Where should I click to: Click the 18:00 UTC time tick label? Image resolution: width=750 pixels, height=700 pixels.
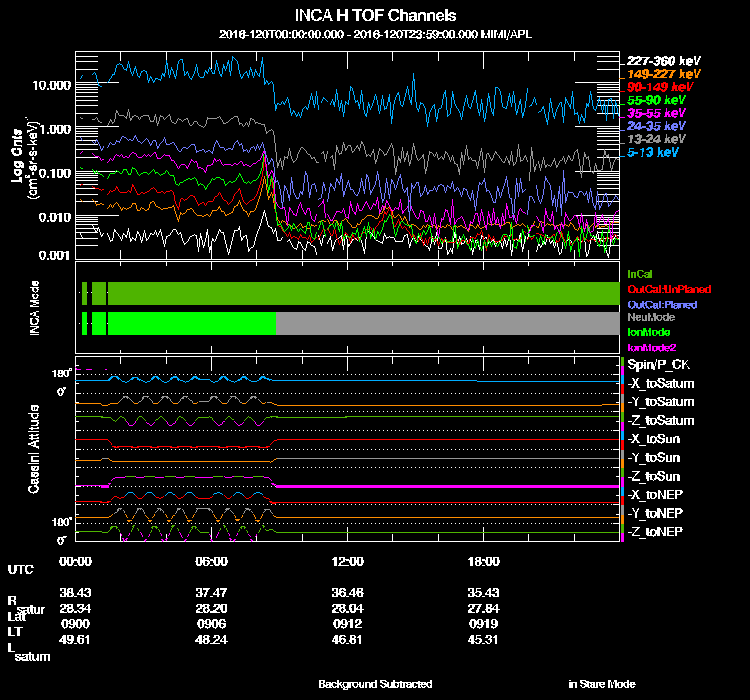tap(484, 561)
